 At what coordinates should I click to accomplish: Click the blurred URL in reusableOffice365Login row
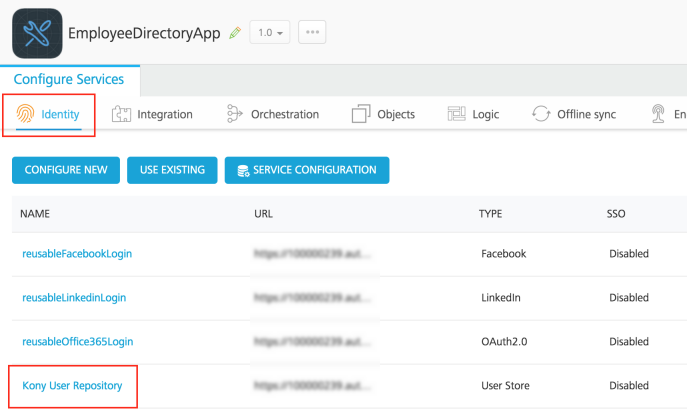click(x=312, y=341)
